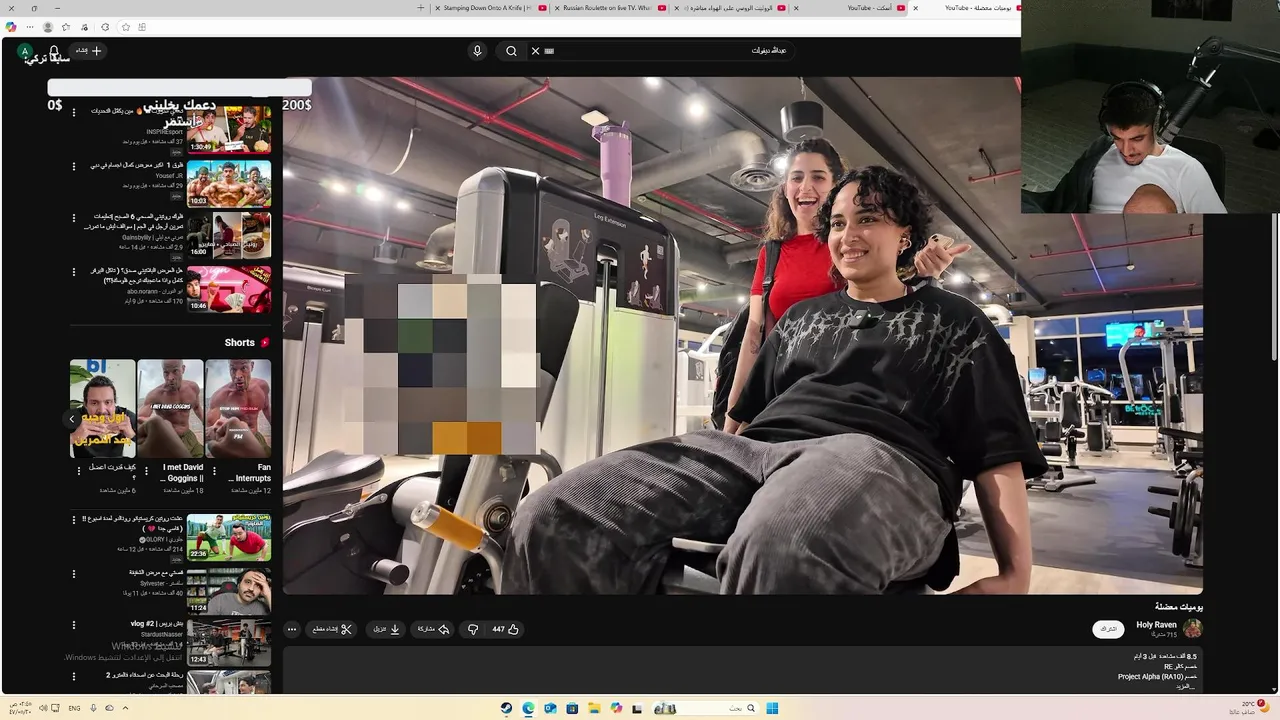
Task: Open the INSPIREsport video thumbnail lasting 1:30:49
Action: (x=229, y=129)
